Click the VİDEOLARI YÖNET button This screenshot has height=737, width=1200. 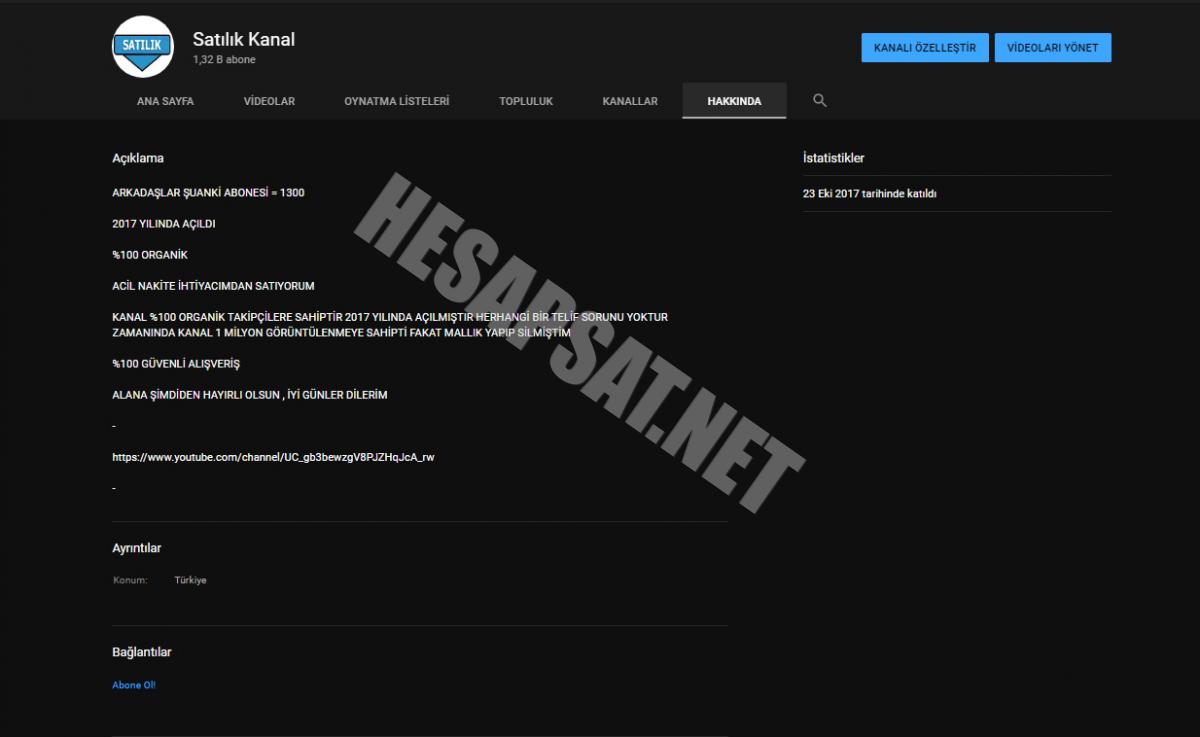click(x=1053, y=48)
